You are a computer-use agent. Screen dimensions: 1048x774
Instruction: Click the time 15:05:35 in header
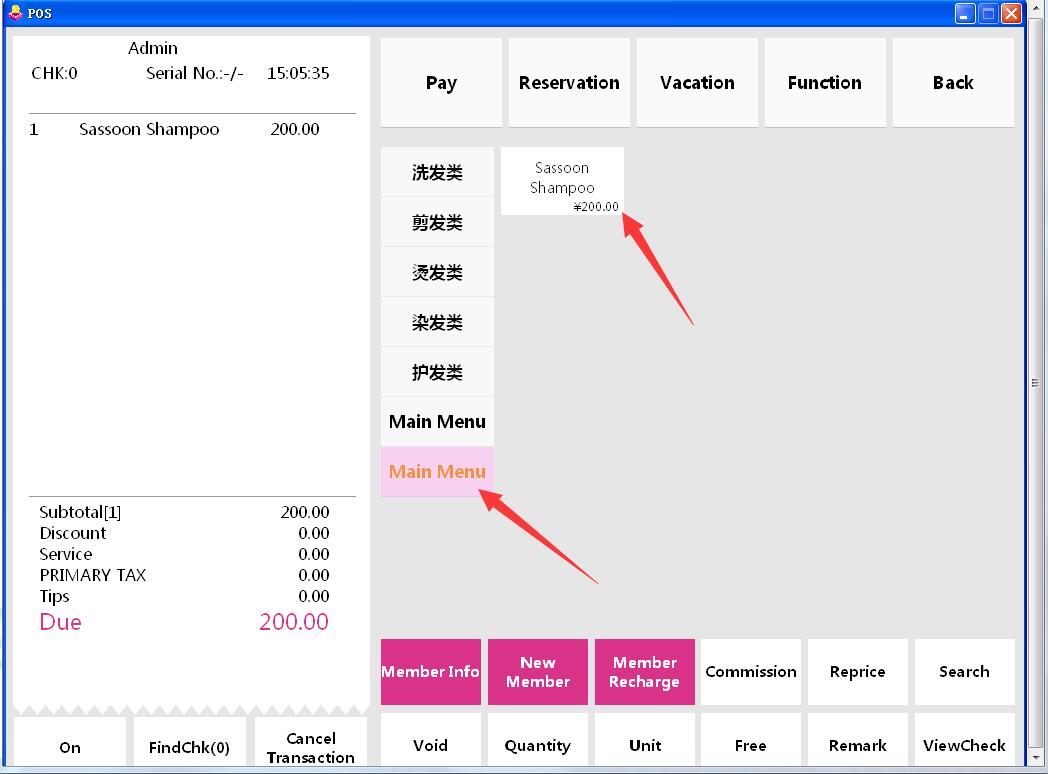coord(298,73)
